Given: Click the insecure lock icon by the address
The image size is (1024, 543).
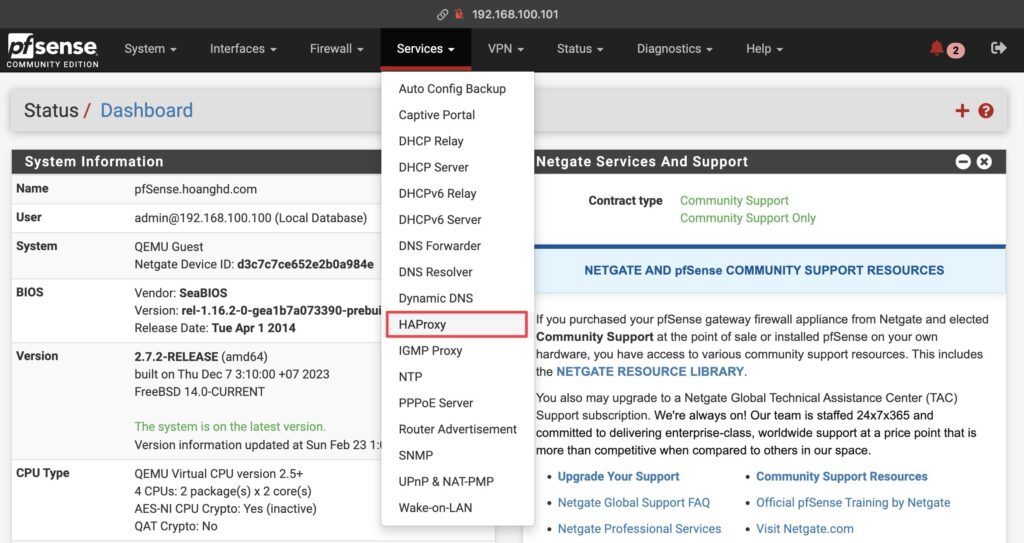Looking at the screenshot, I should pos(459,14).
